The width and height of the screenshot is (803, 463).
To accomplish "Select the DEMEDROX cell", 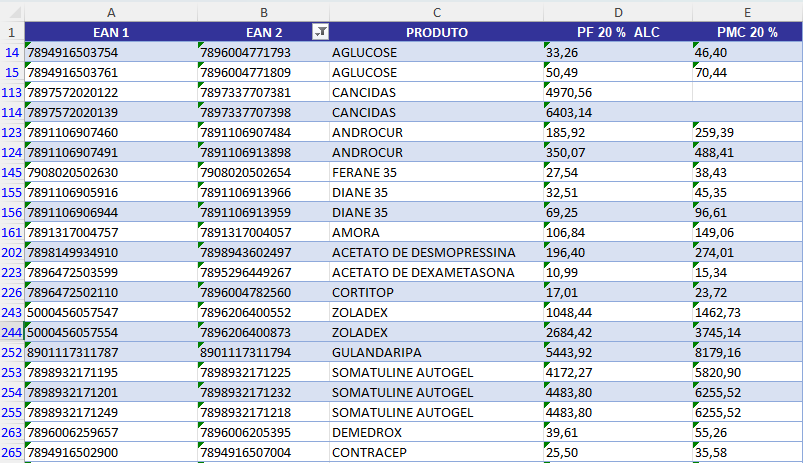I will [436, 432].
